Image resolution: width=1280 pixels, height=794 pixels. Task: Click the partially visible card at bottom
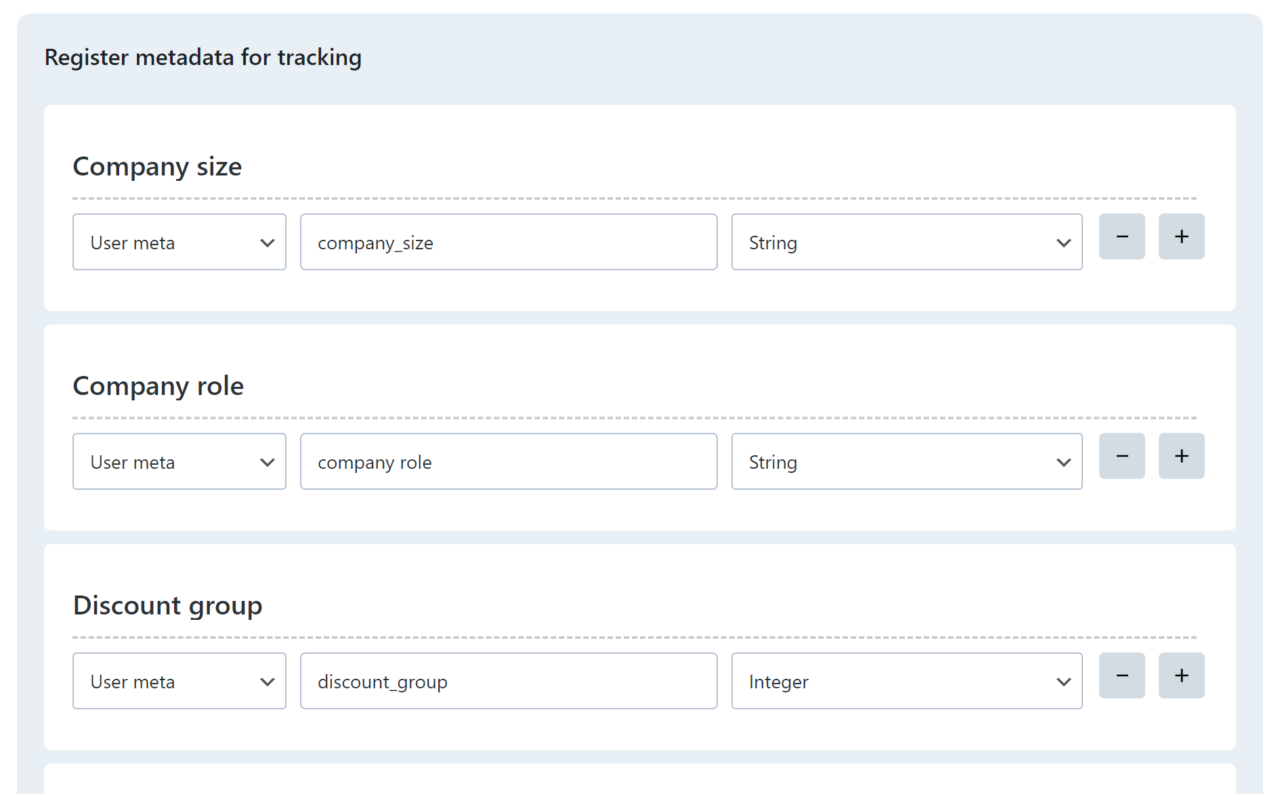point(639,779)
